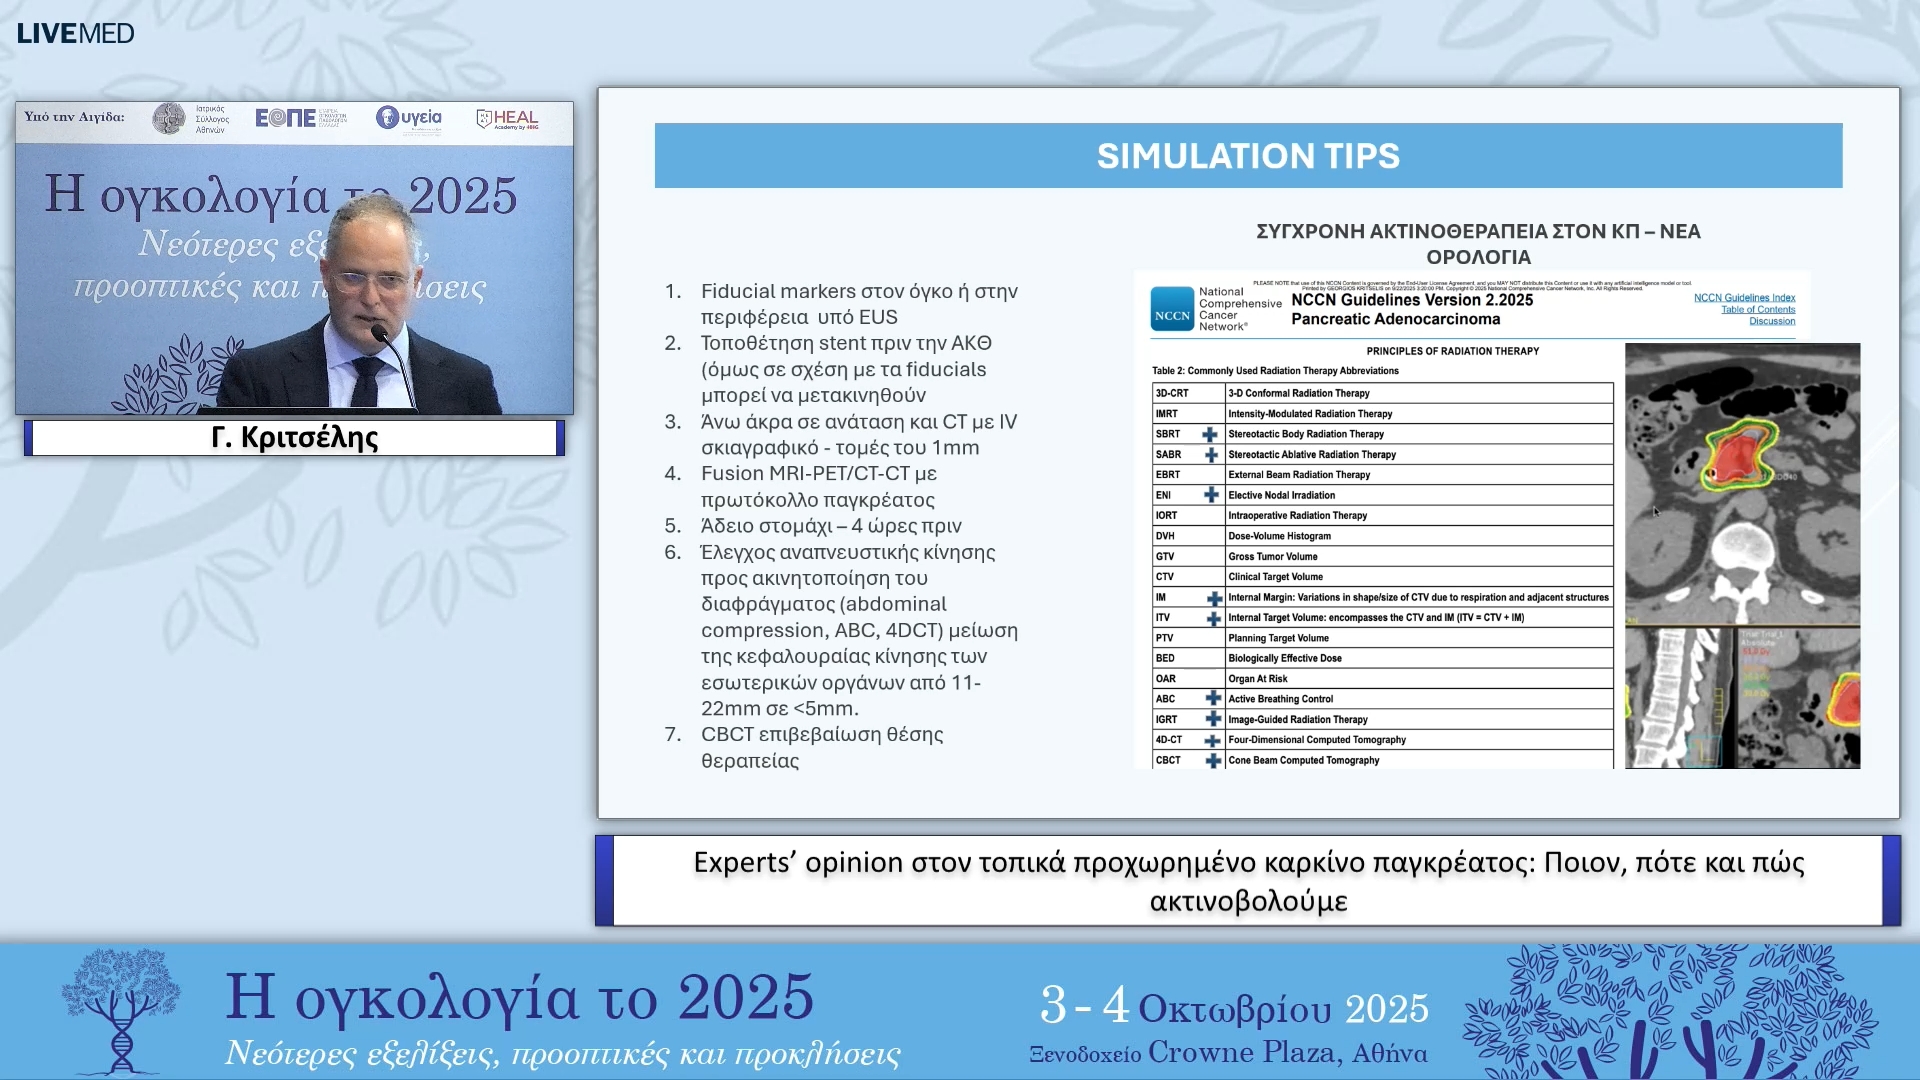Open the NCCN Guidelines Index link
The height and width of the screenshot is (1080, 1920).
click(x=1746, y=297)
